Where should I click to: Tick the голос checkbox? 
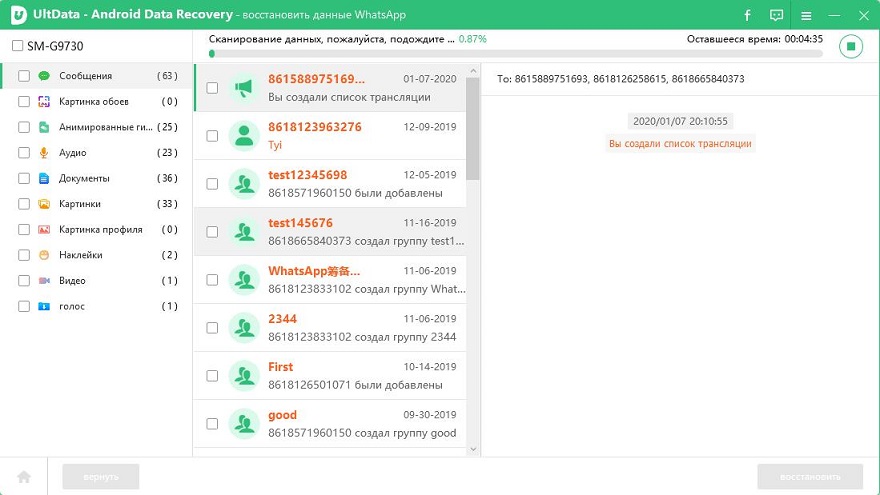(24, 306)
